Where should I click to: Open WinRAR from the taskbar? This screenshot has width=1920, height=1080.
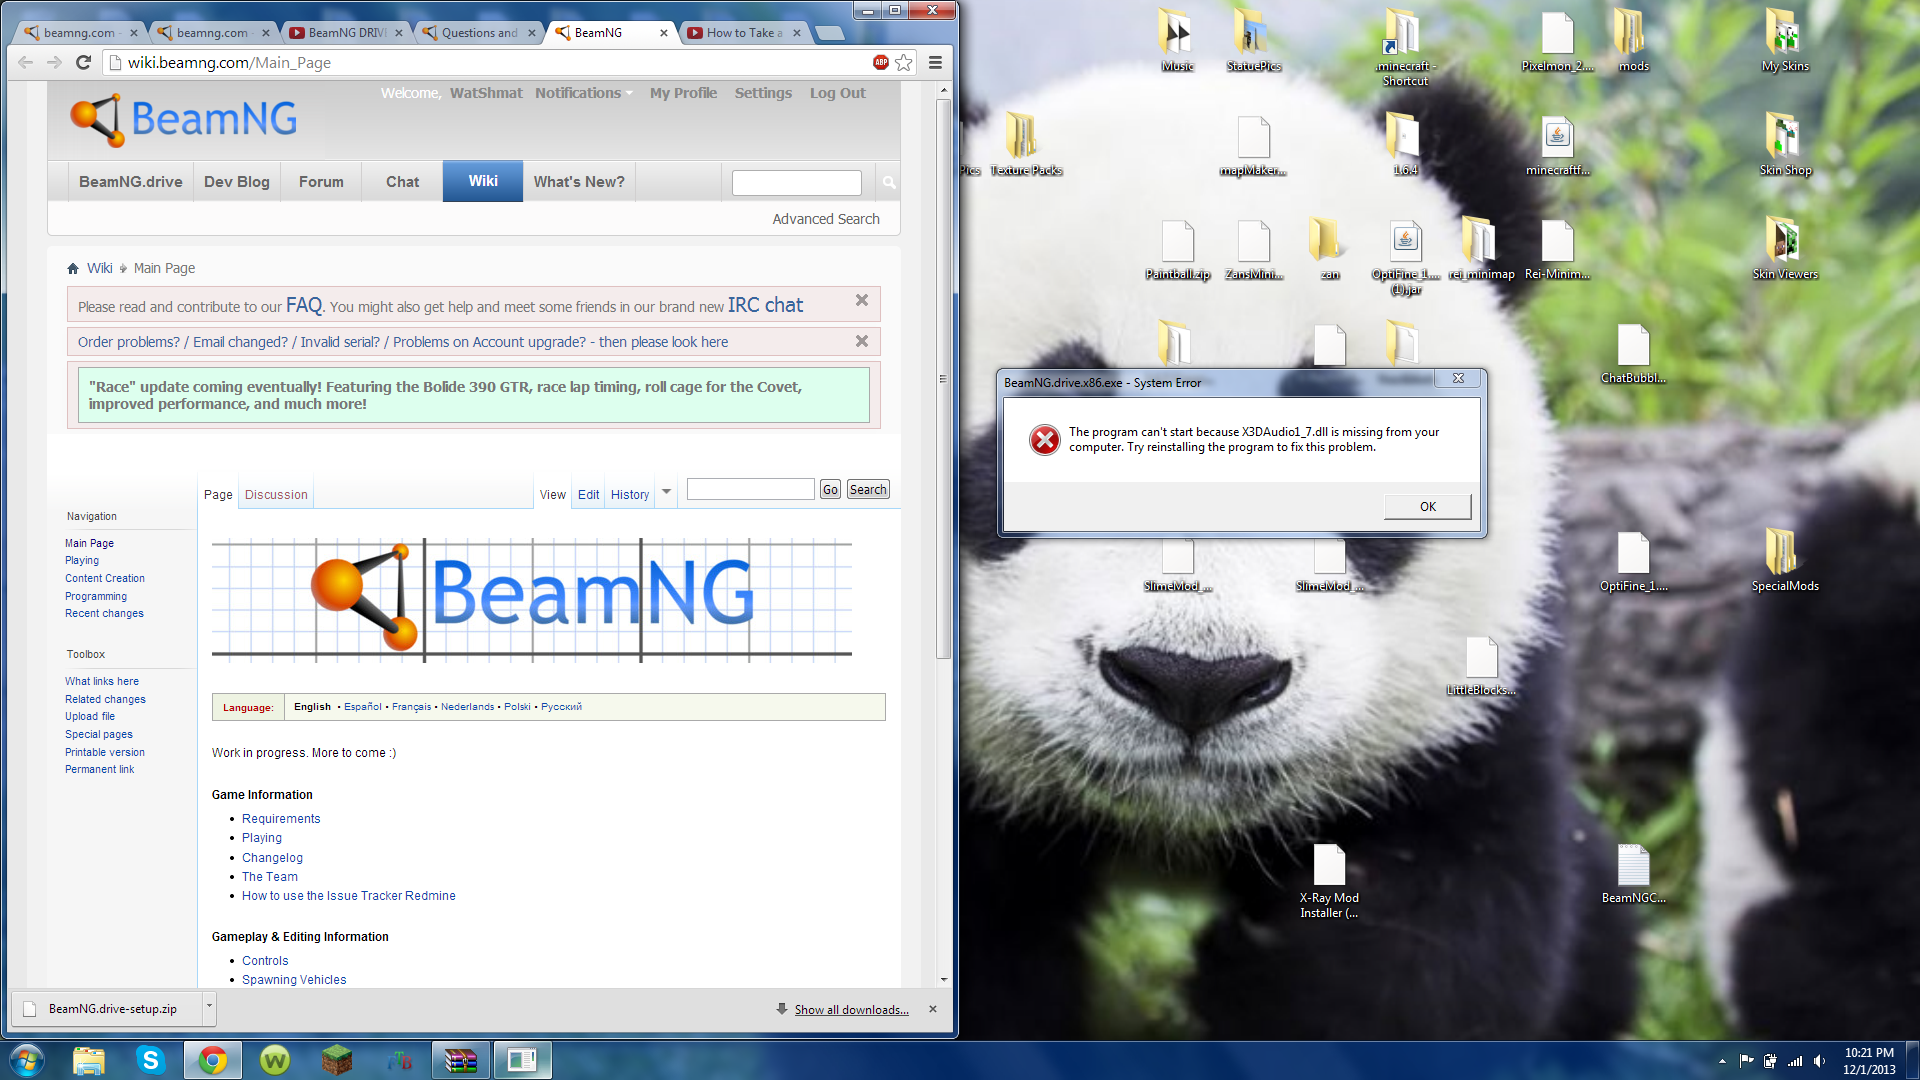point(461,1060)
